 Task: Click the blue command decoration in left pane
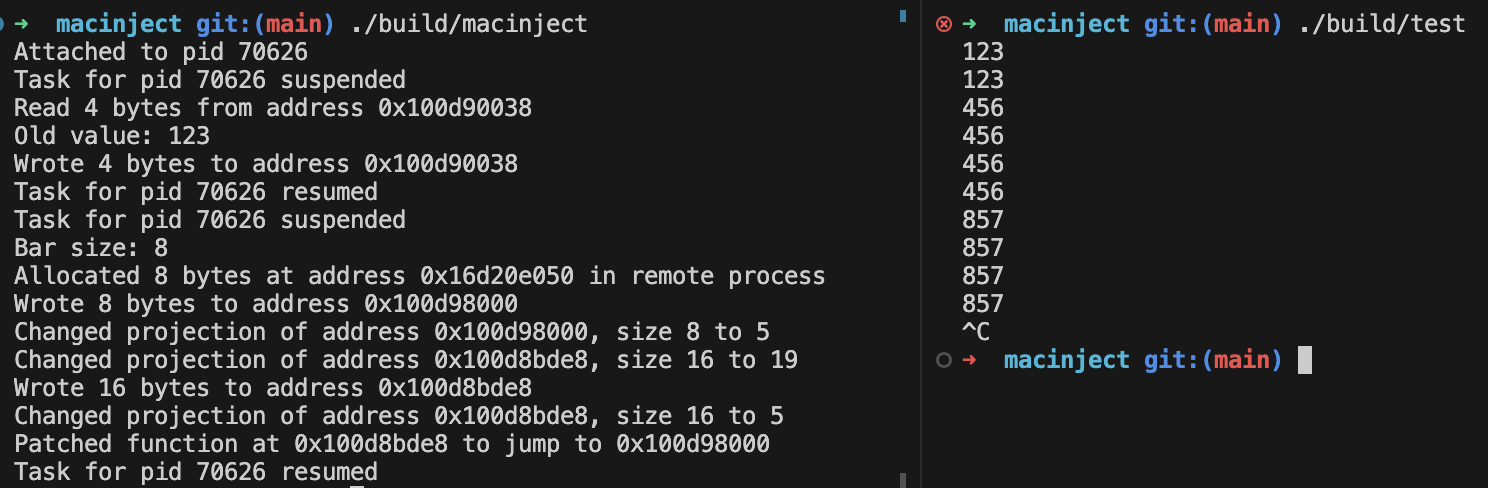(2, 24)
